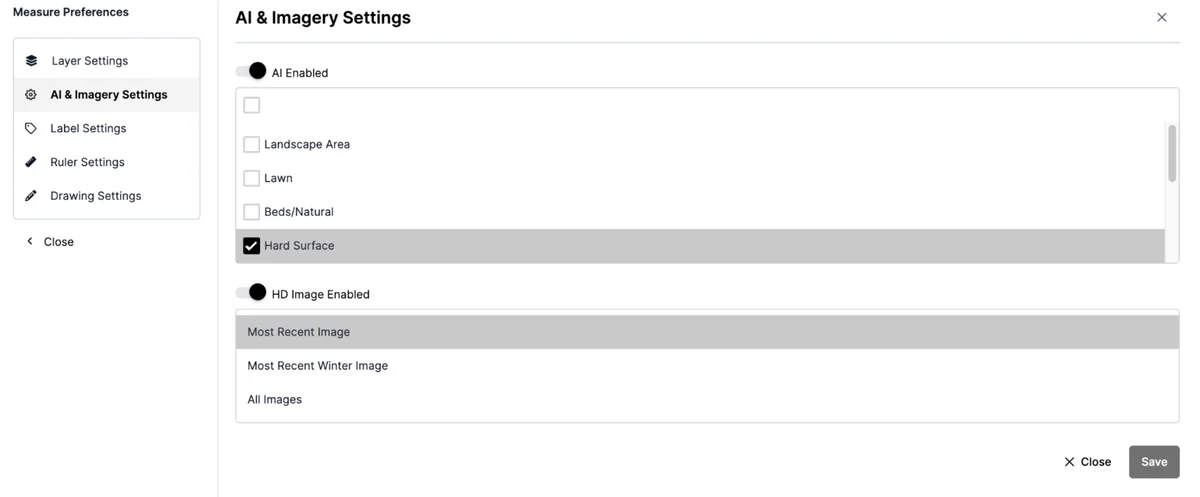Screen dimensions: 1200x497
Task: Uncheck the Hard Surface checkbox
Action: click(x=252, y=246)
